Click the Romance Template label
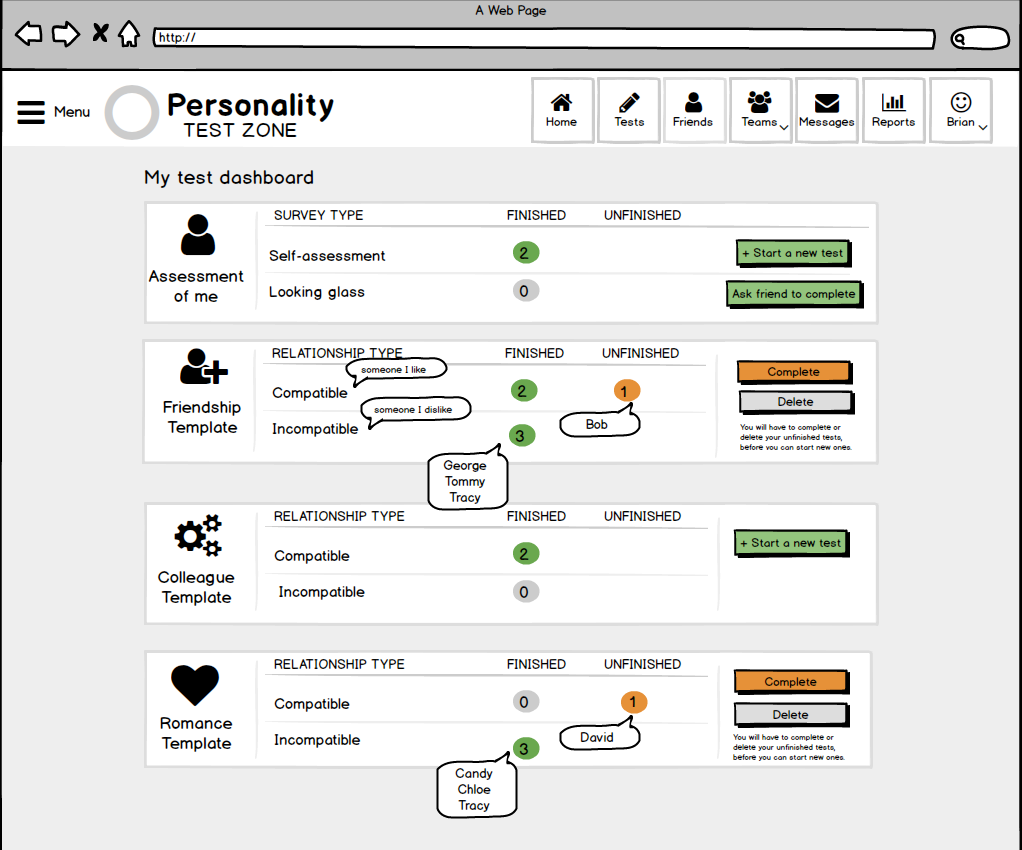The height and width of the screenshot is (850, 1022). point(196,733)
